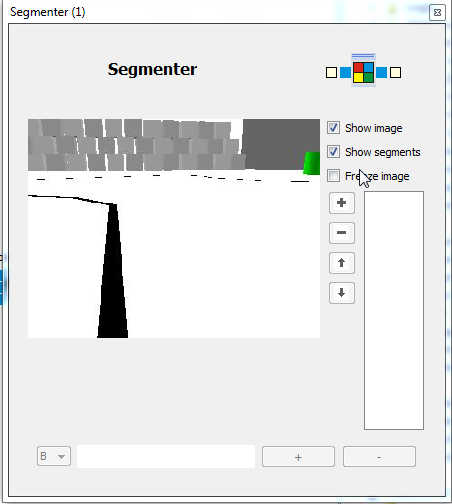Click the left input port square

[331, 72]
